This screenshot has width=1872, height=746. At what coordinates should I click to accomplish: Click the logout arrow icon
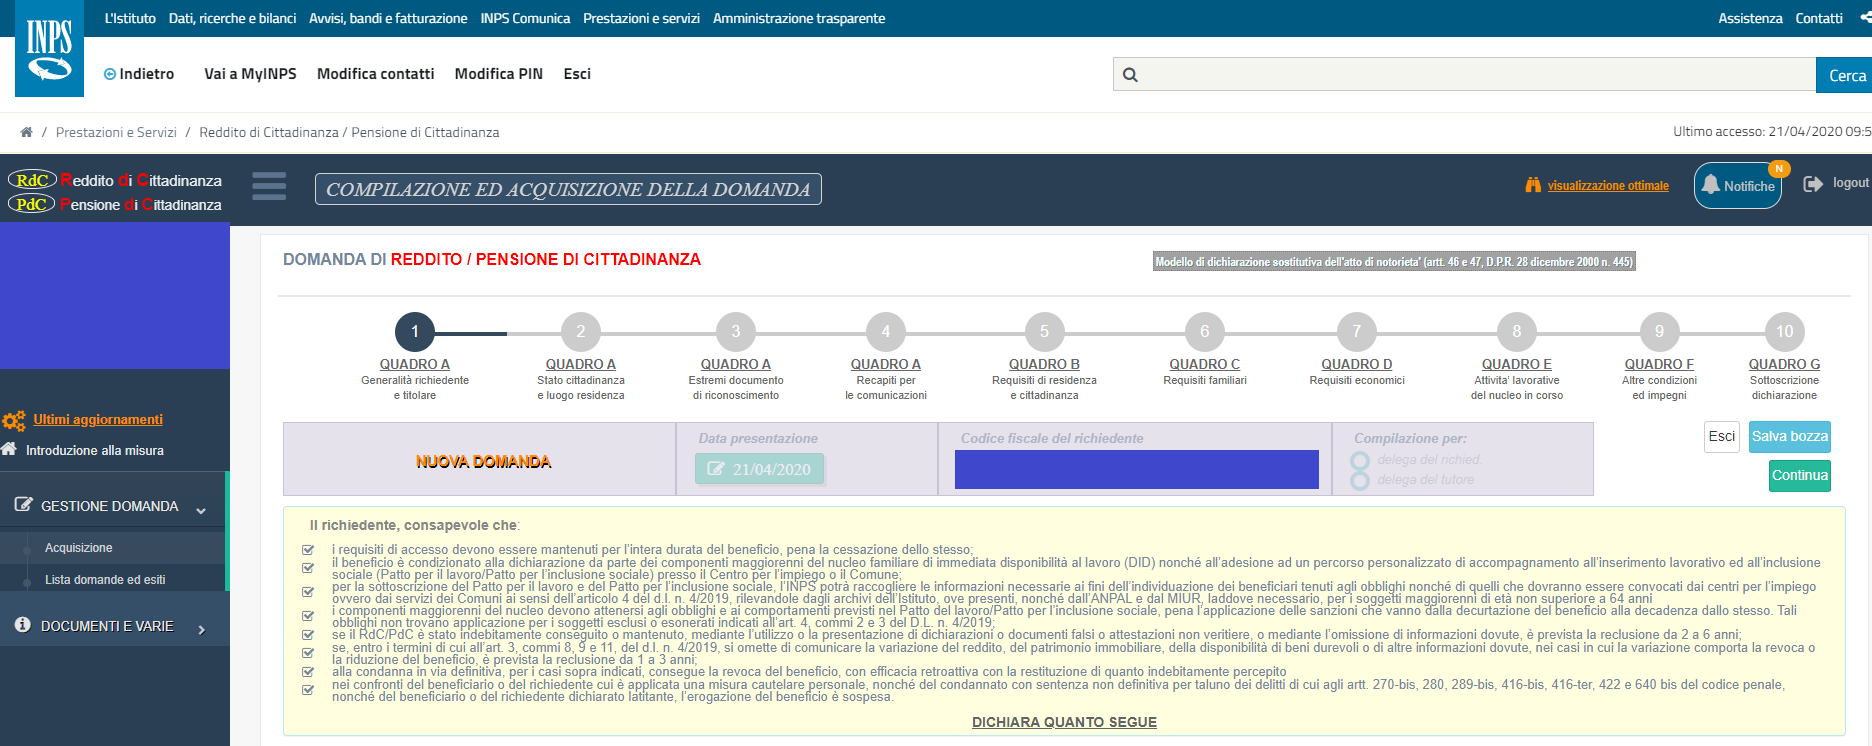1813,184
